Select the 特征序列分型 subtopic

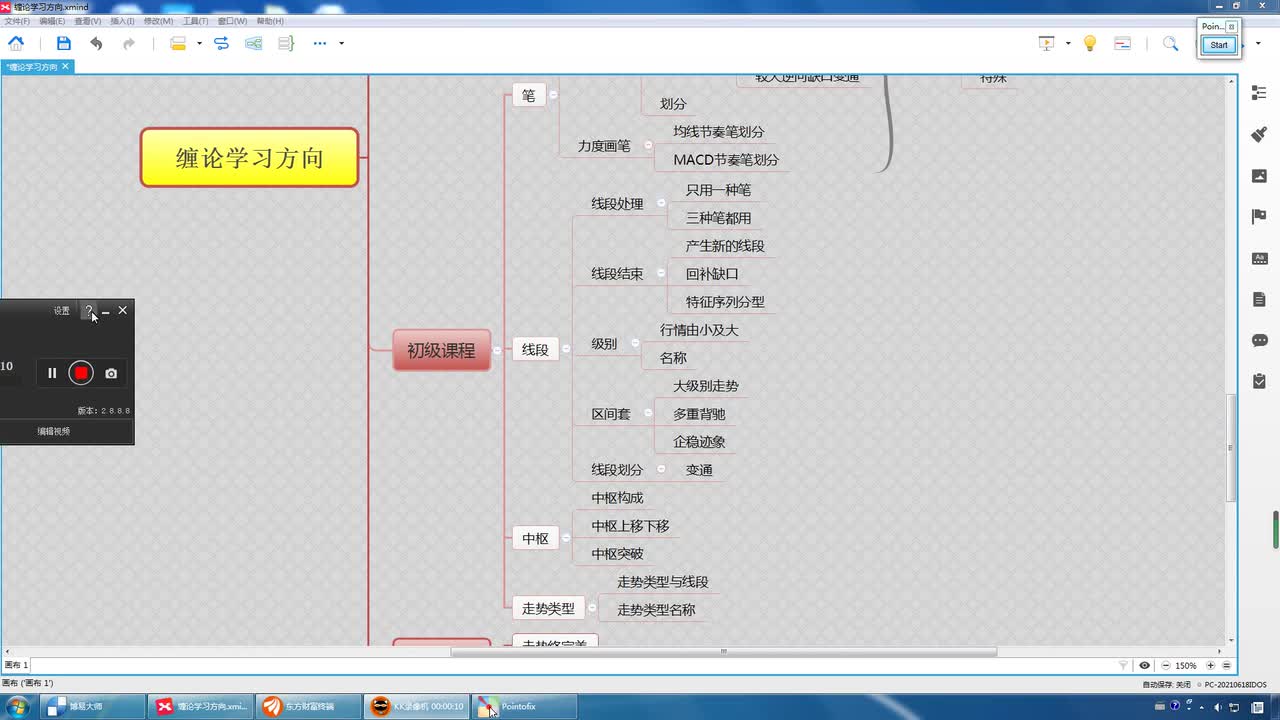[x=725, y=302]
